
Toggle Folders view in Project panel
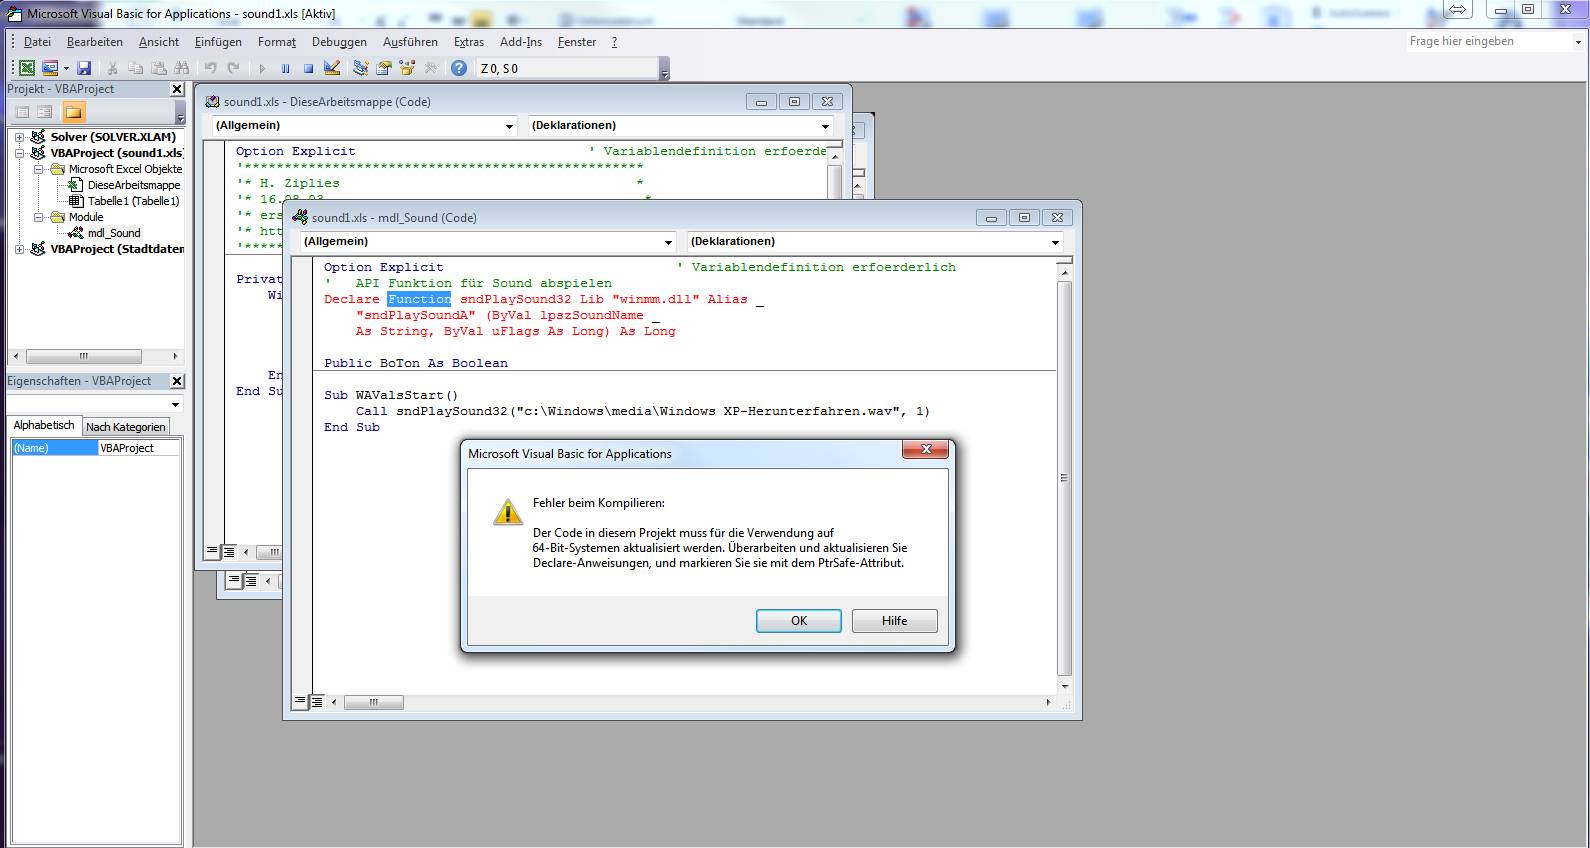73,112
